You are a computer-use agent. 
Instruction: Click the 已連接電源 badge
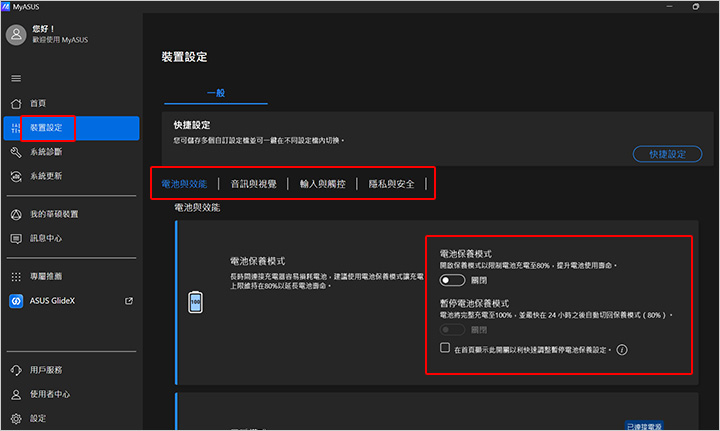pyautogui.click(x=644, y=426)
